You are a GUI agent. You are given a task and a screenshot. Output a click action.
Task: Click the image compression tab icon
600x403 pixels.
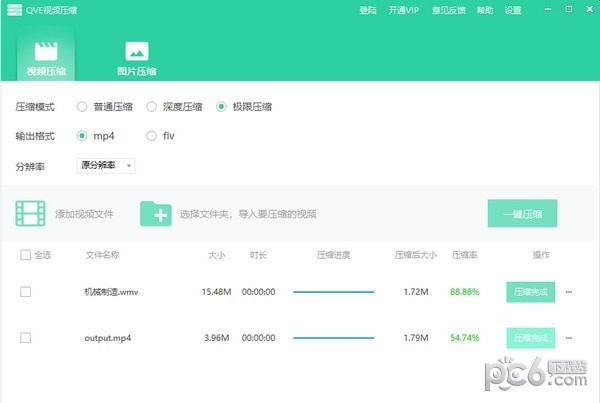[x=137, y=51]
